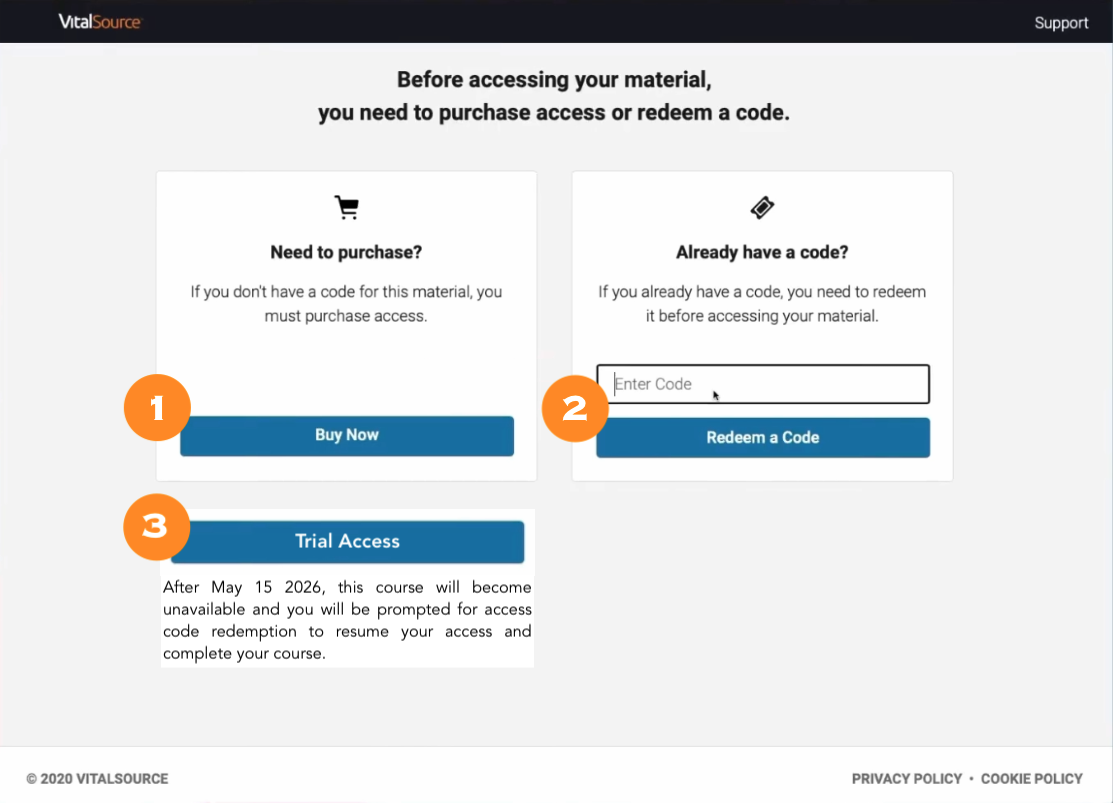Click the orange badge numbered 2
The width and height of the screenshot is (1113, 803).
point(575,408)
